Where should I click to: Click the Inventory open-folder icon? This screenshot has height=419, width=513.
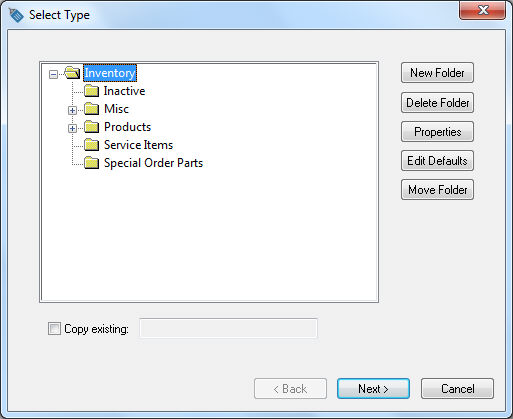tap(72, 73)
